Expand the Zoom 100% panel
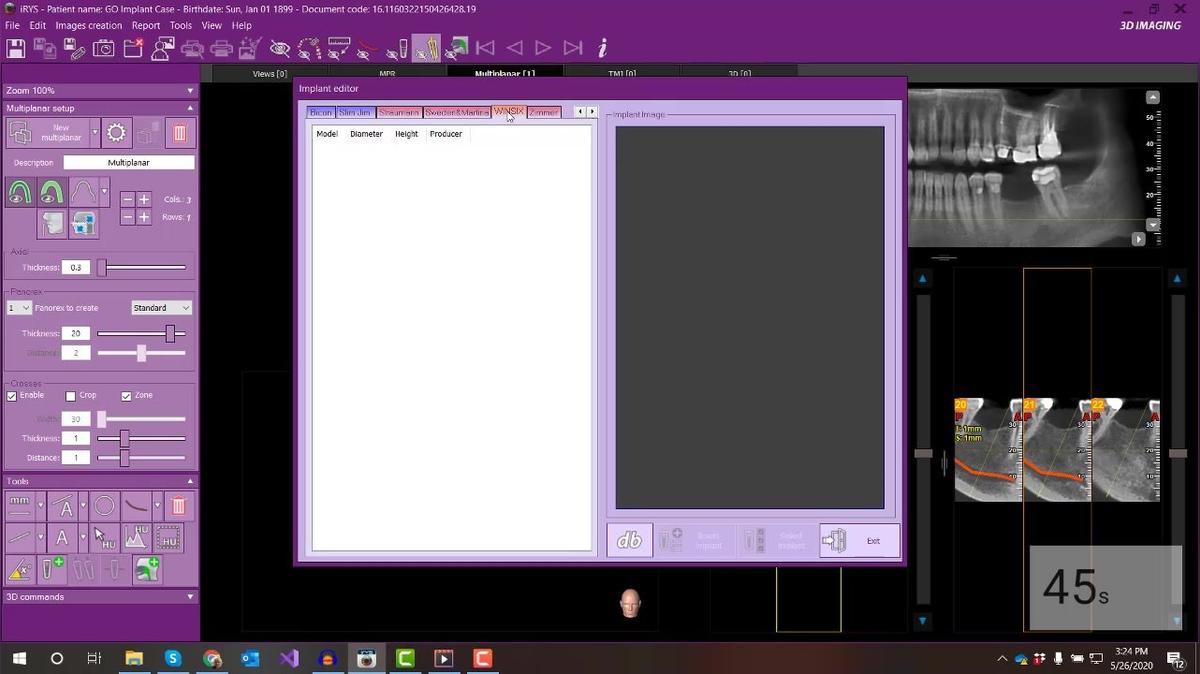 click(x=190, y=90)
